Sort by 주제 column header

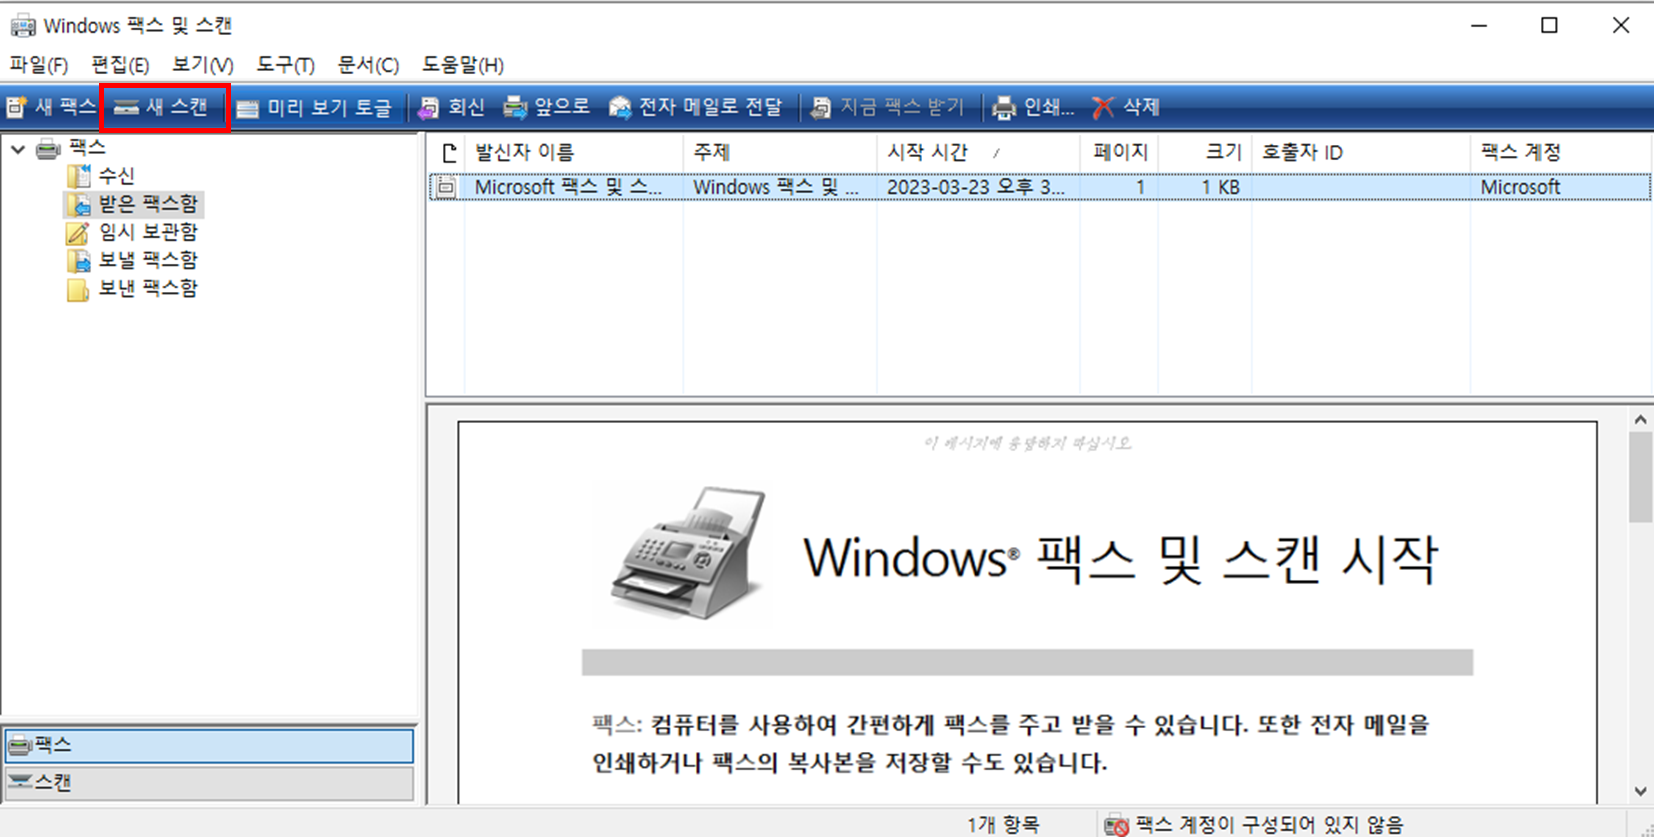coord(780,152)
